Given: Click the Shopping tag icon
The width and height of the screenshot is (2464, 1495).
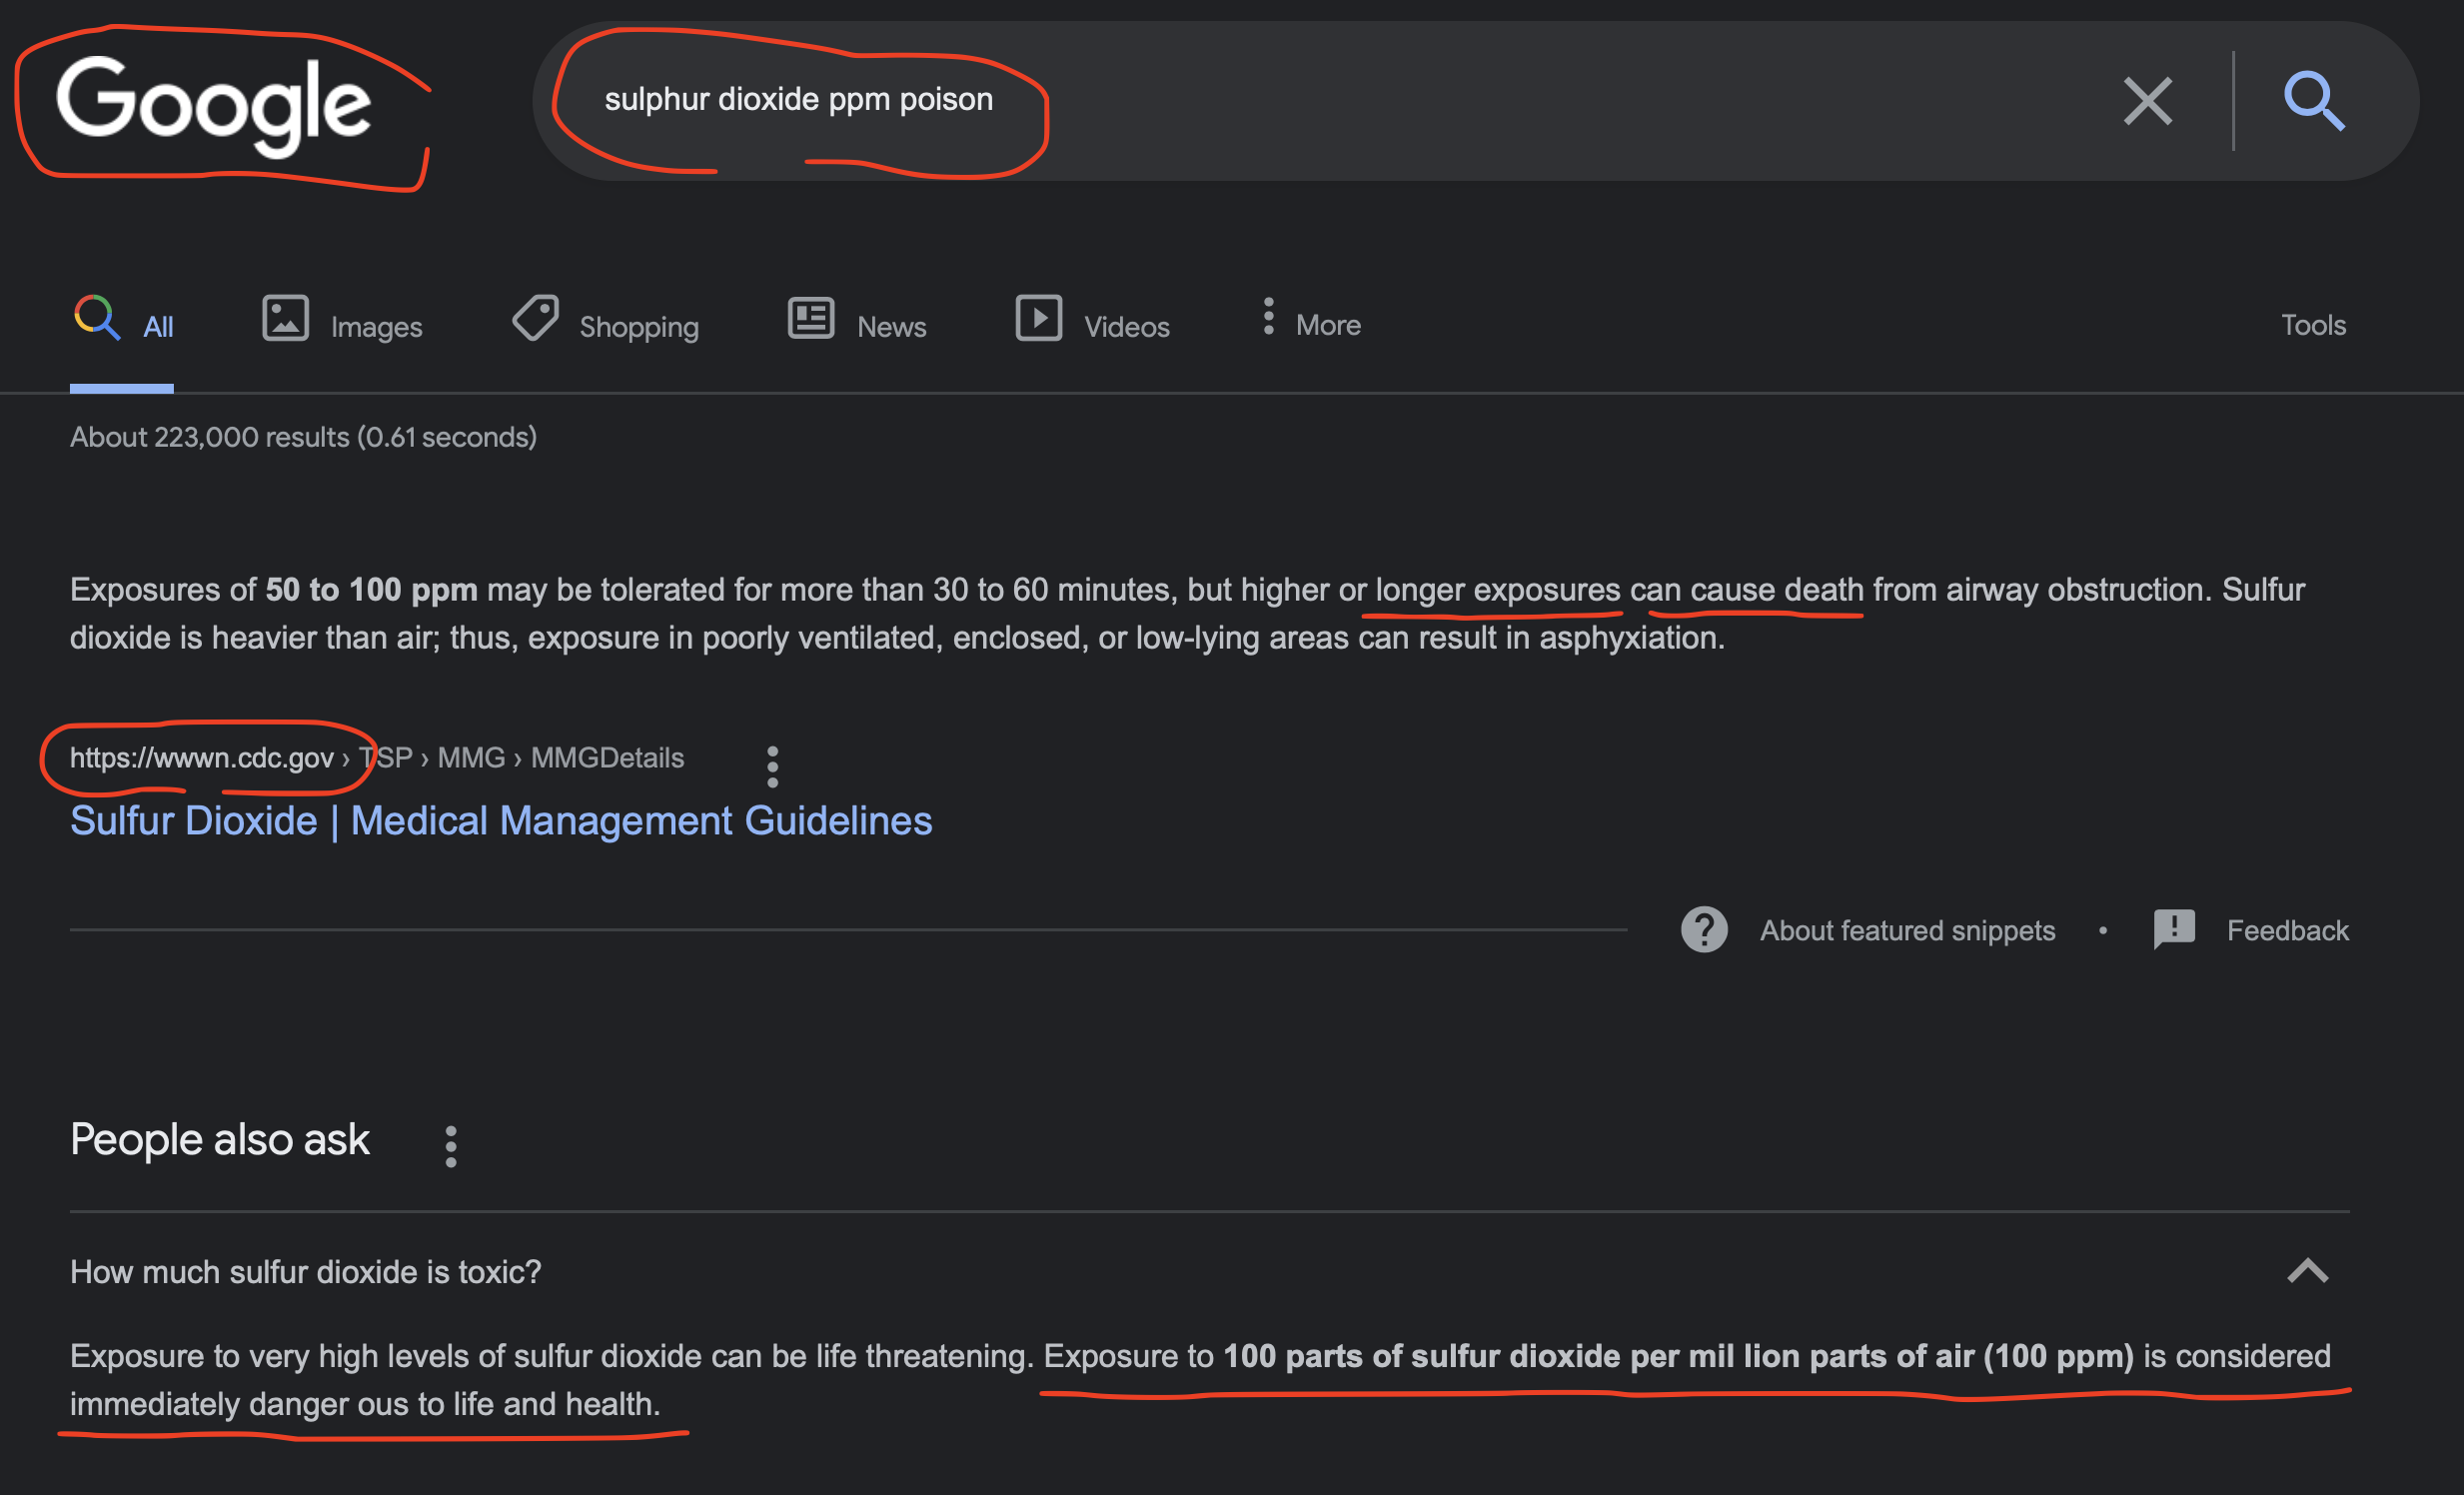Looking at the screenshot, I should coord(536,318).
